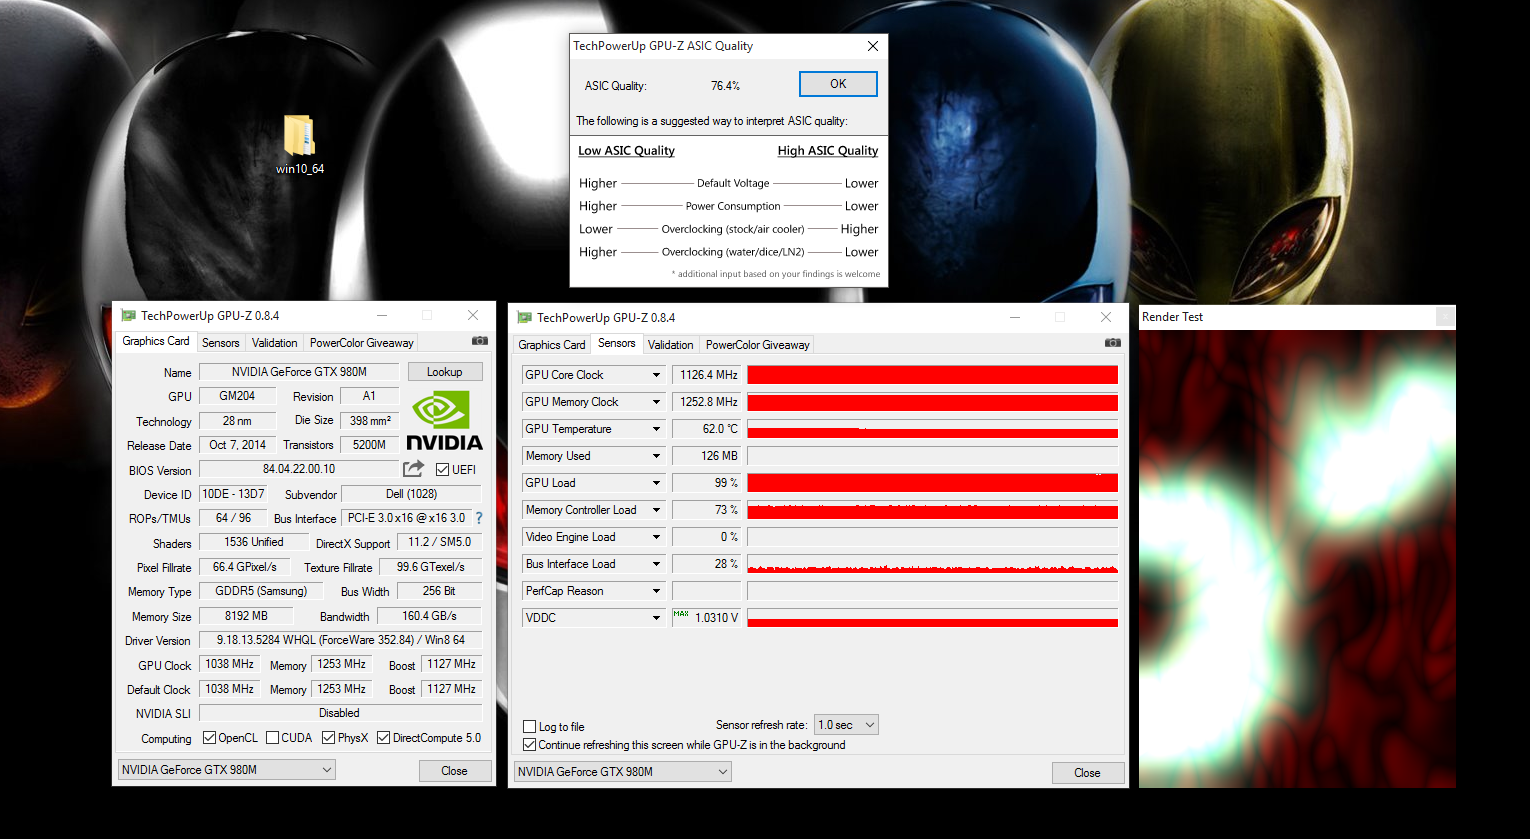Screen dimensions: 1530x839
Task: Toggle the DirectCompute 5.0 checkbox
Action: (383, 738)
